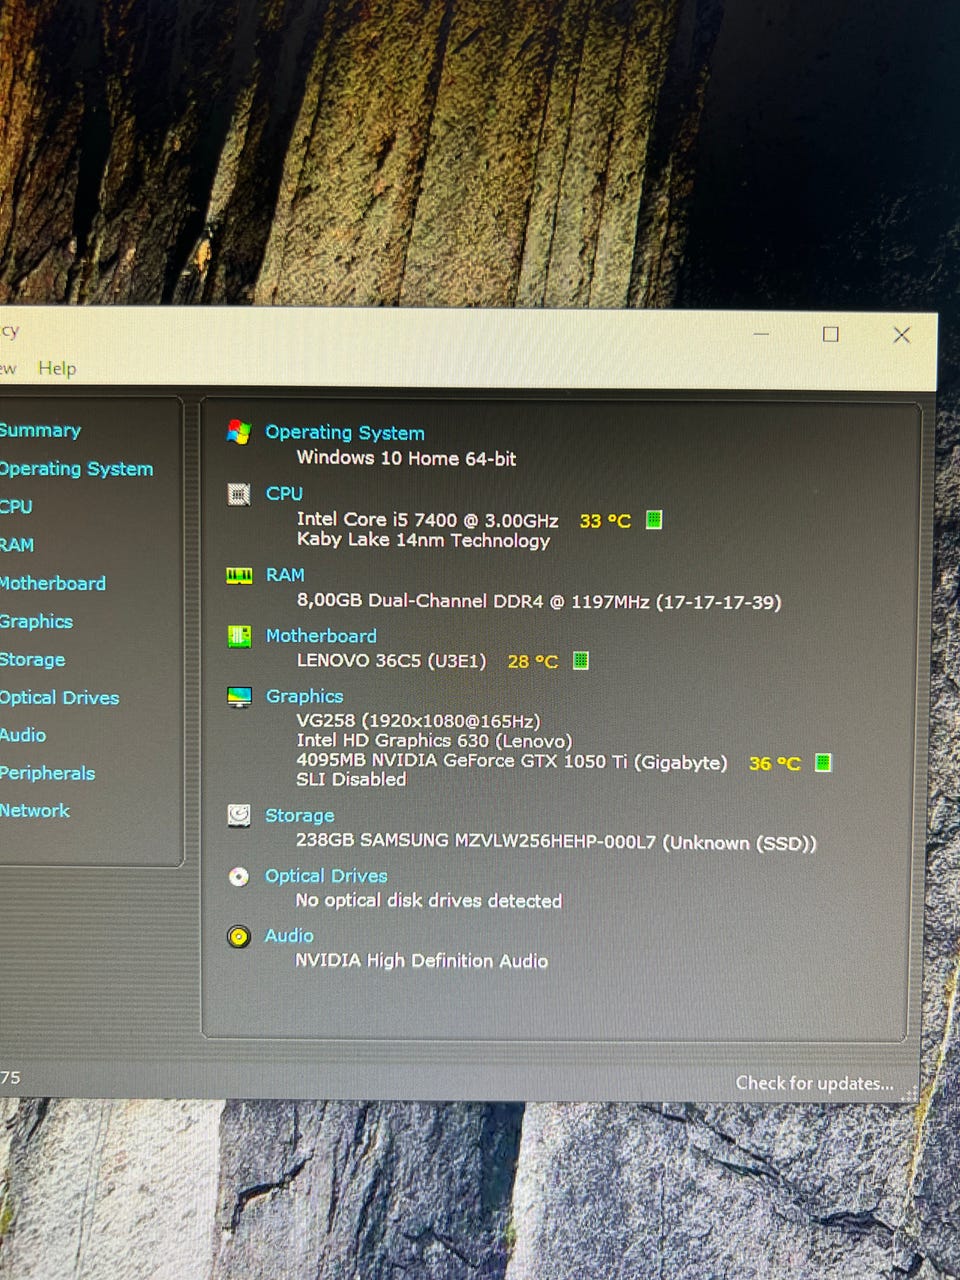Close the Speccy window

coord(901,335)
